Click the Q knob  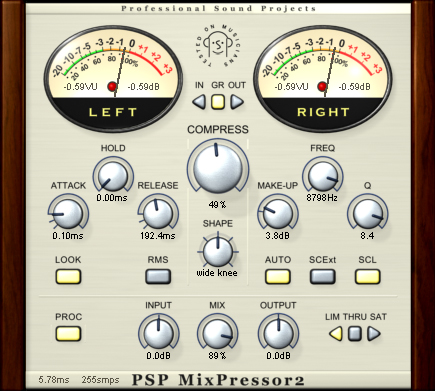click(x=367, y=214)
